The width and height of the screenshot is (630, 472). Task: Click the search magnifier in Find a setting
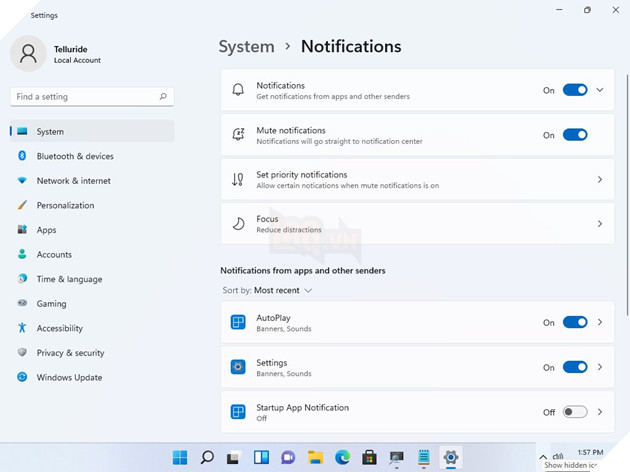pyautogui.click(x=163, y=96)
